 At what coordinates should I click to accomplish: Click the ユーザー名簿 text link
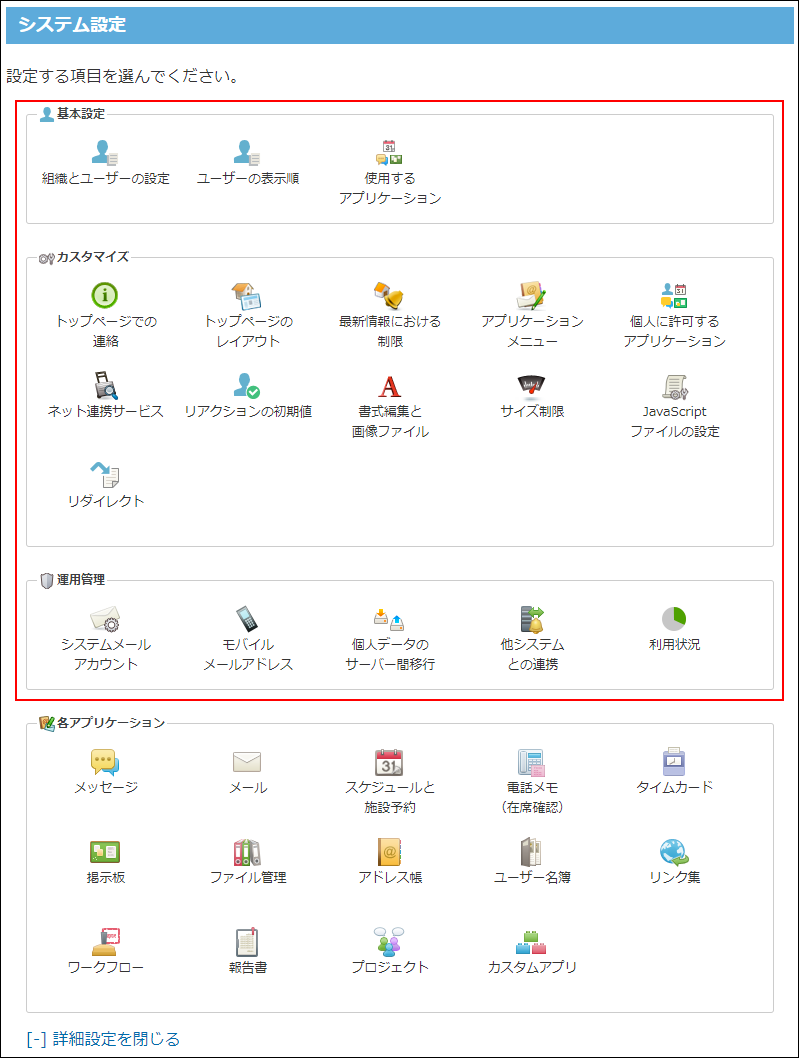click(532, 878)
